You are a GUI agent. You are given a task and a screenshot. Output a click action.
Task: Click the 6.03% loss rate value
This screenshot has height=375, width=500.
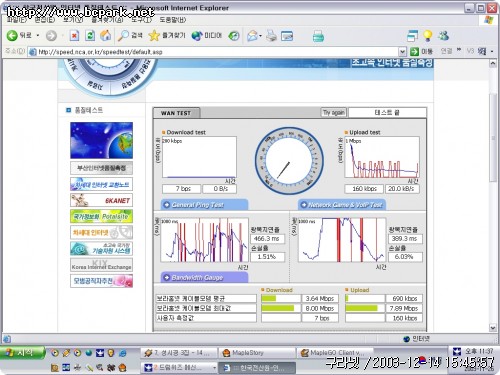(x=405, y=257)
